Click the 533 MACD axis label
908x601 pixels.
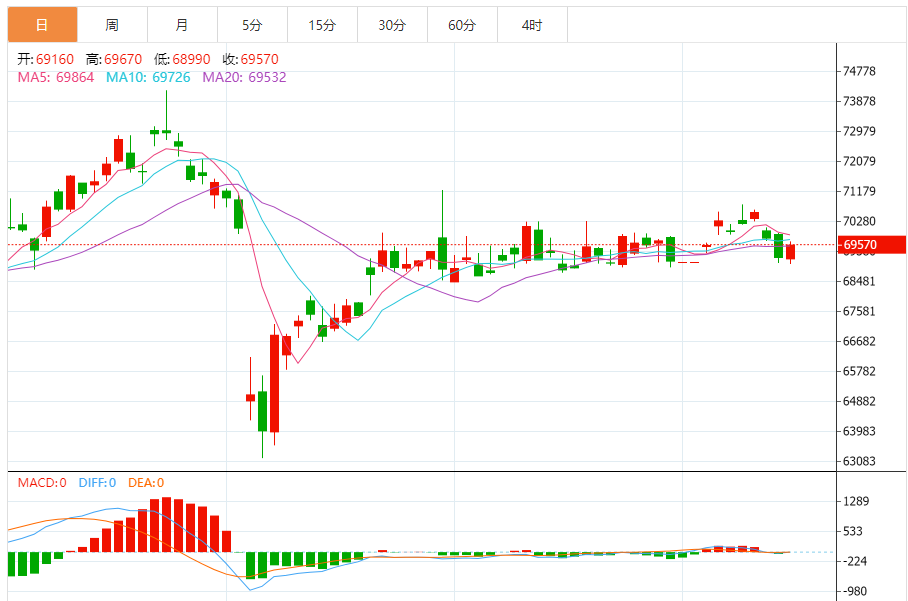tap(854, 532)
